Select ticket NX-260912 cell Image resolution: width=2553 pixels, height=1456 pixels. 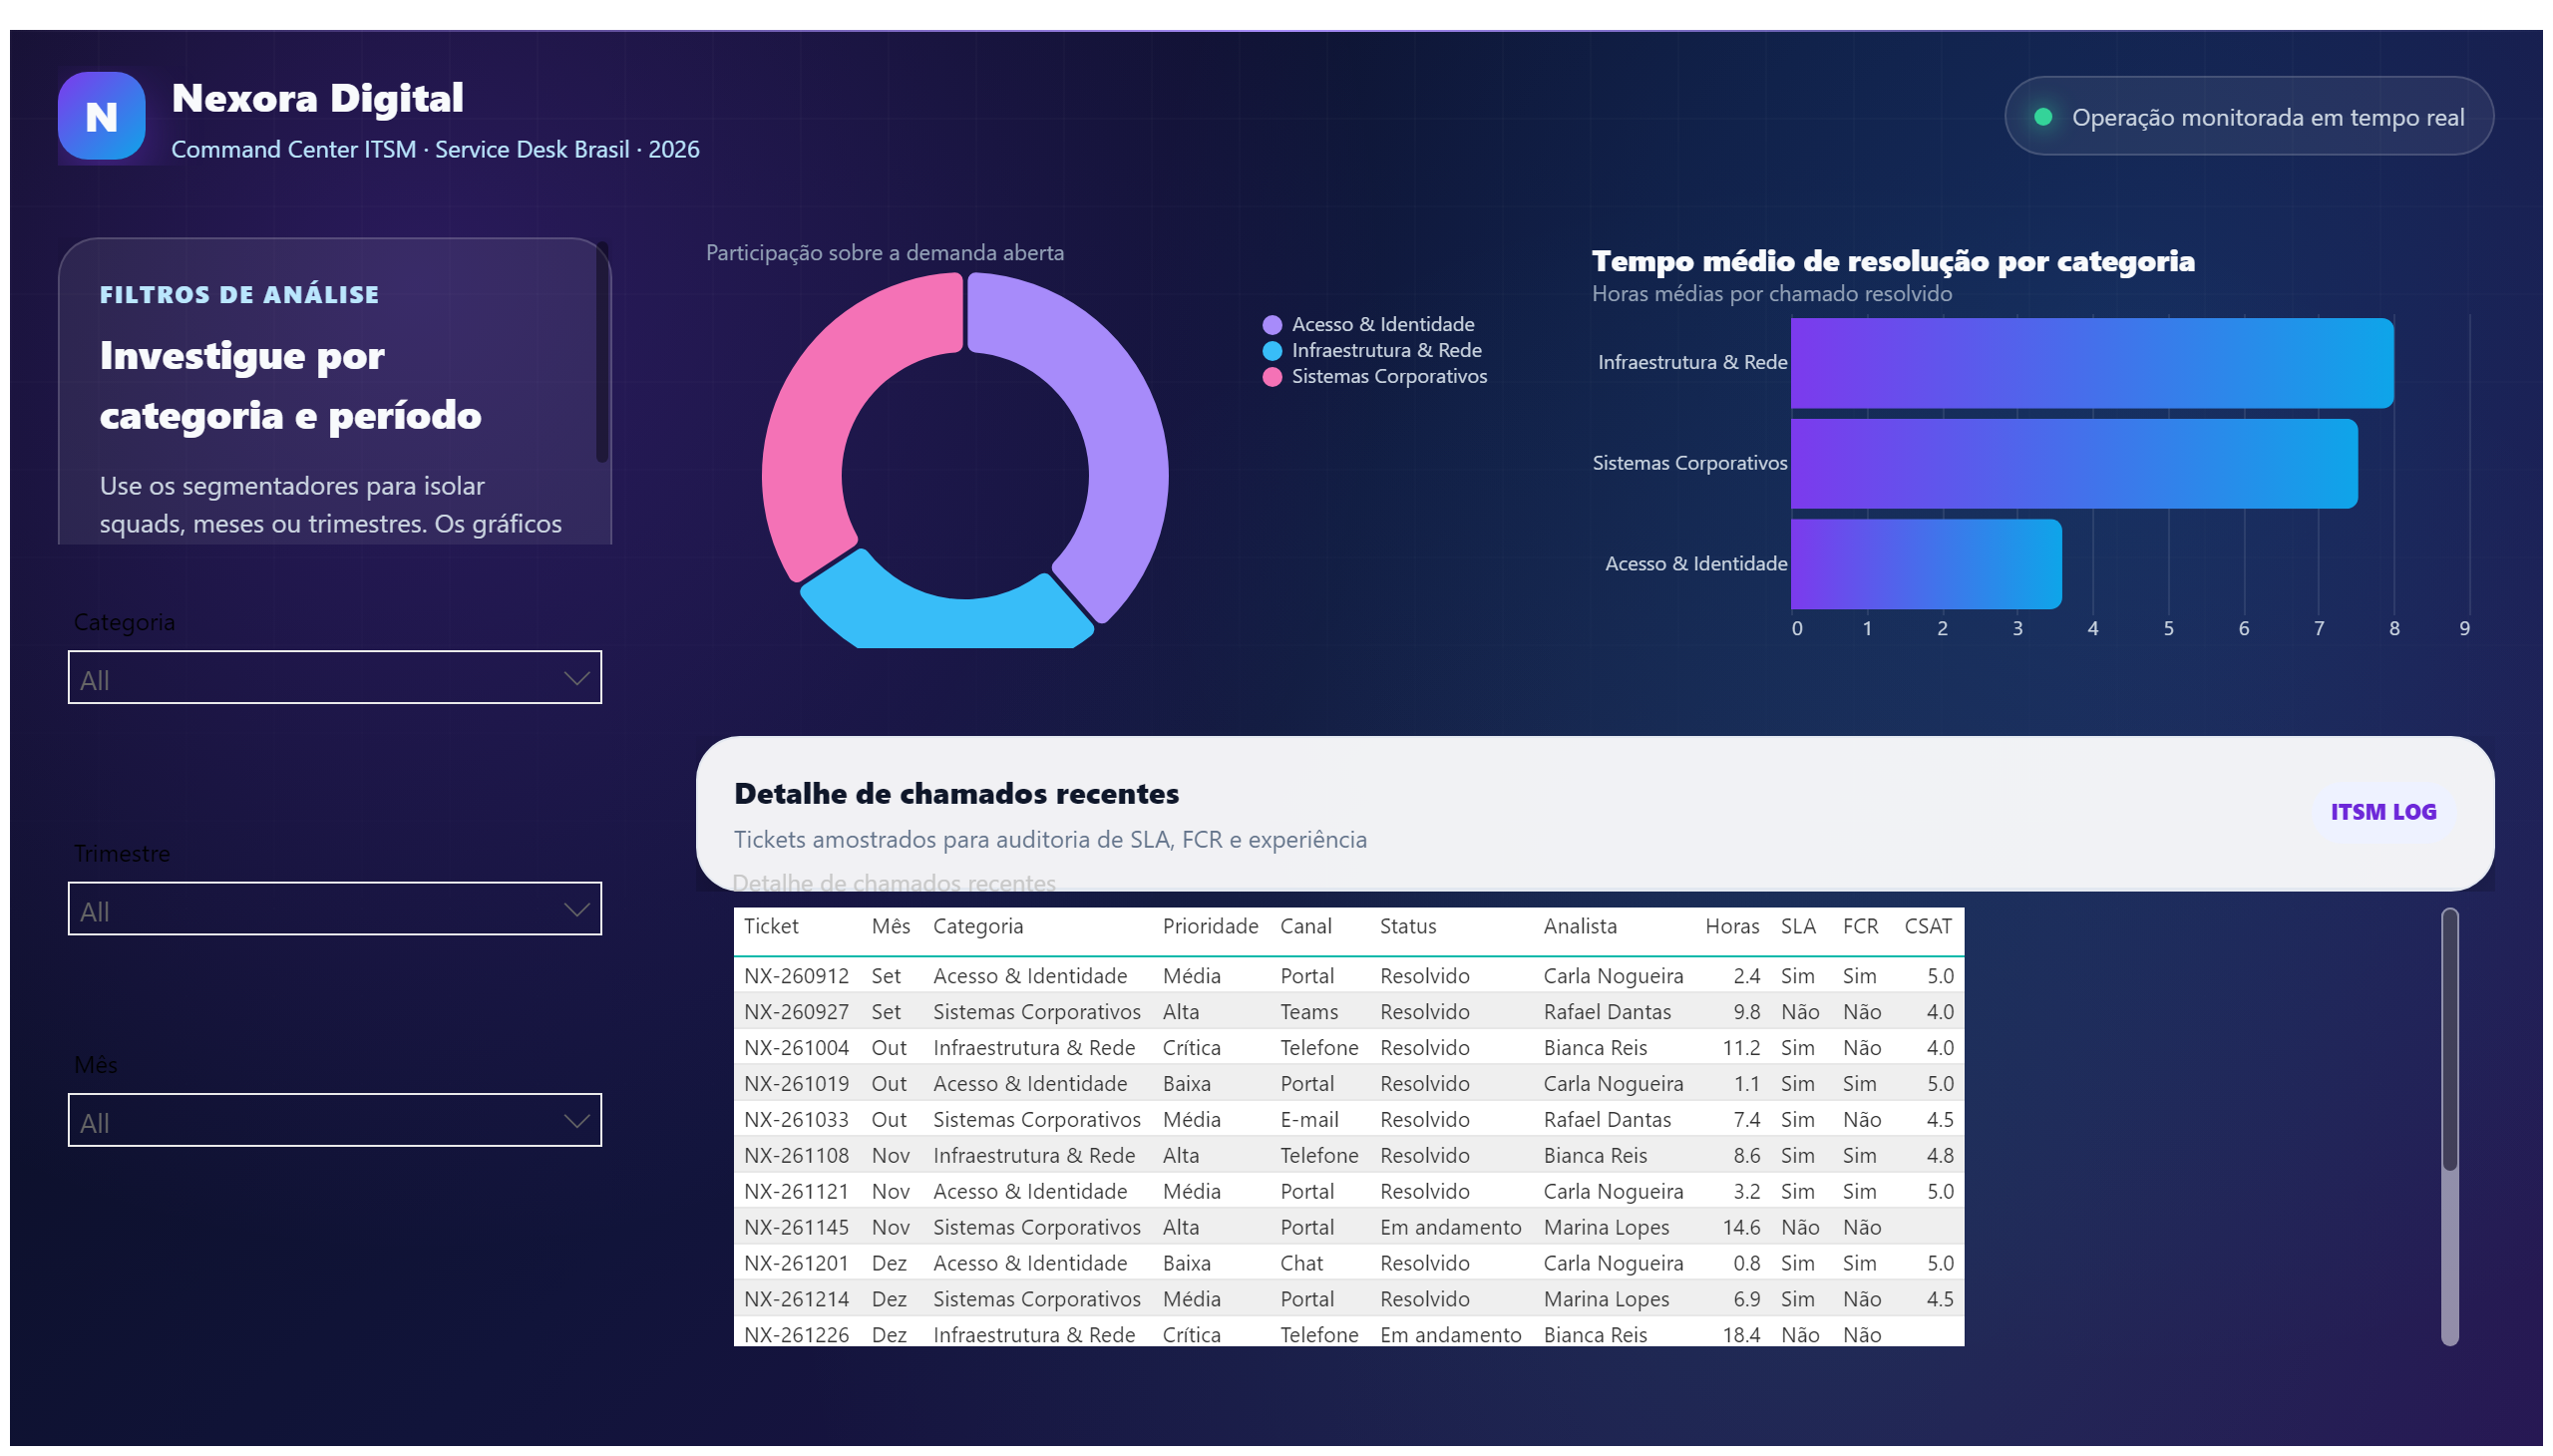click(x=796, y=976)
